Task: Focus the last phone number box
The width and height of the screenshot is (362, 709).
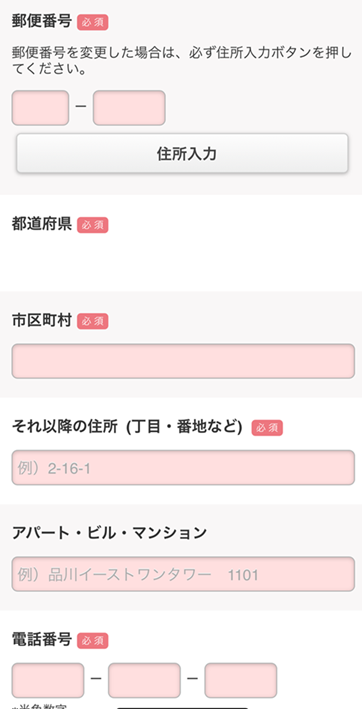Action: (240, 681)
